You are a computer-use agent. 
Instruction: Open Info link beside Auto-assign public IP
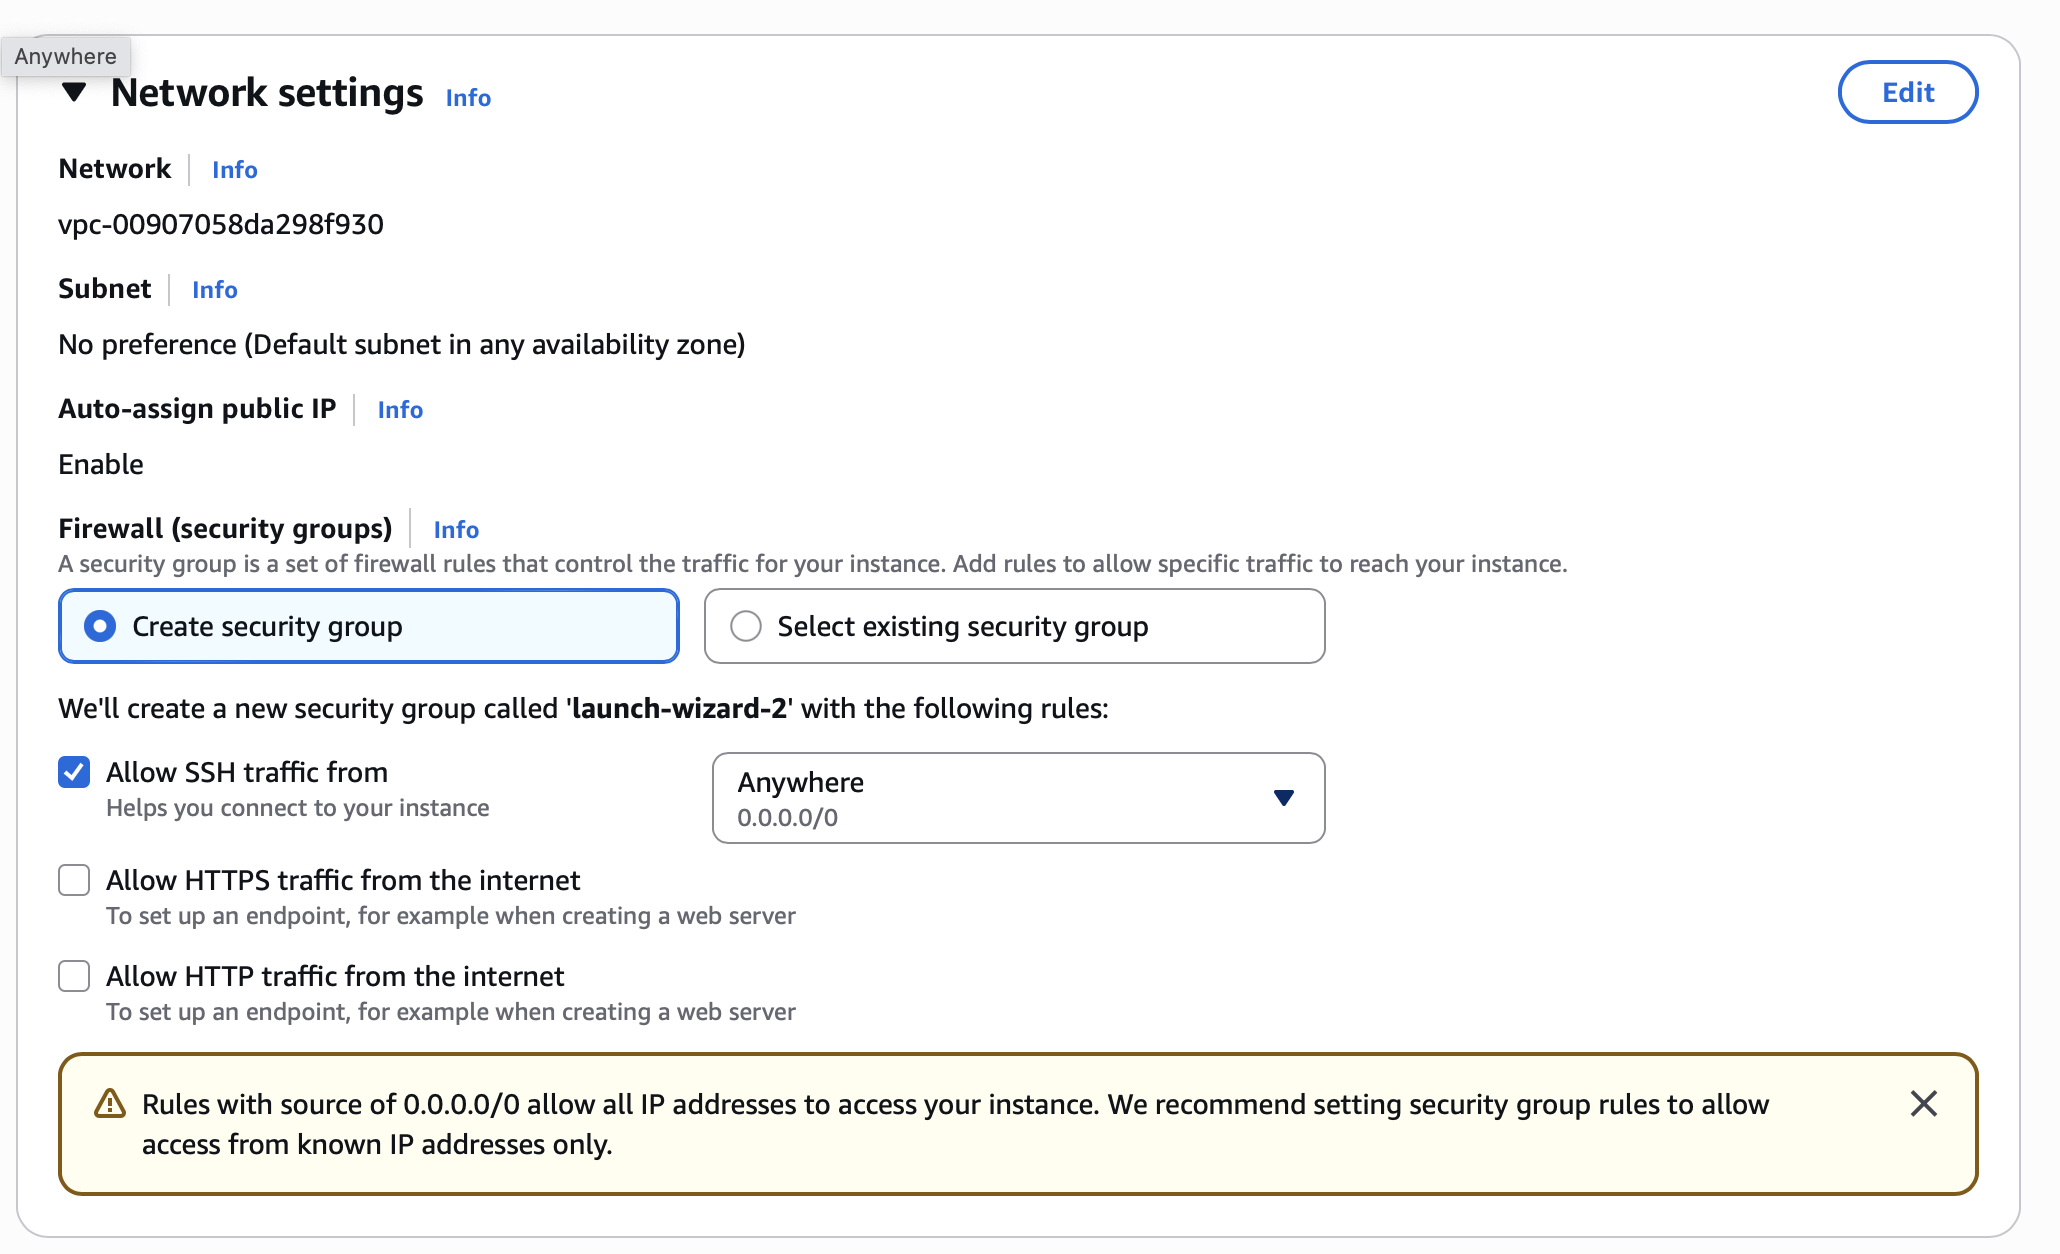[400, 410]
